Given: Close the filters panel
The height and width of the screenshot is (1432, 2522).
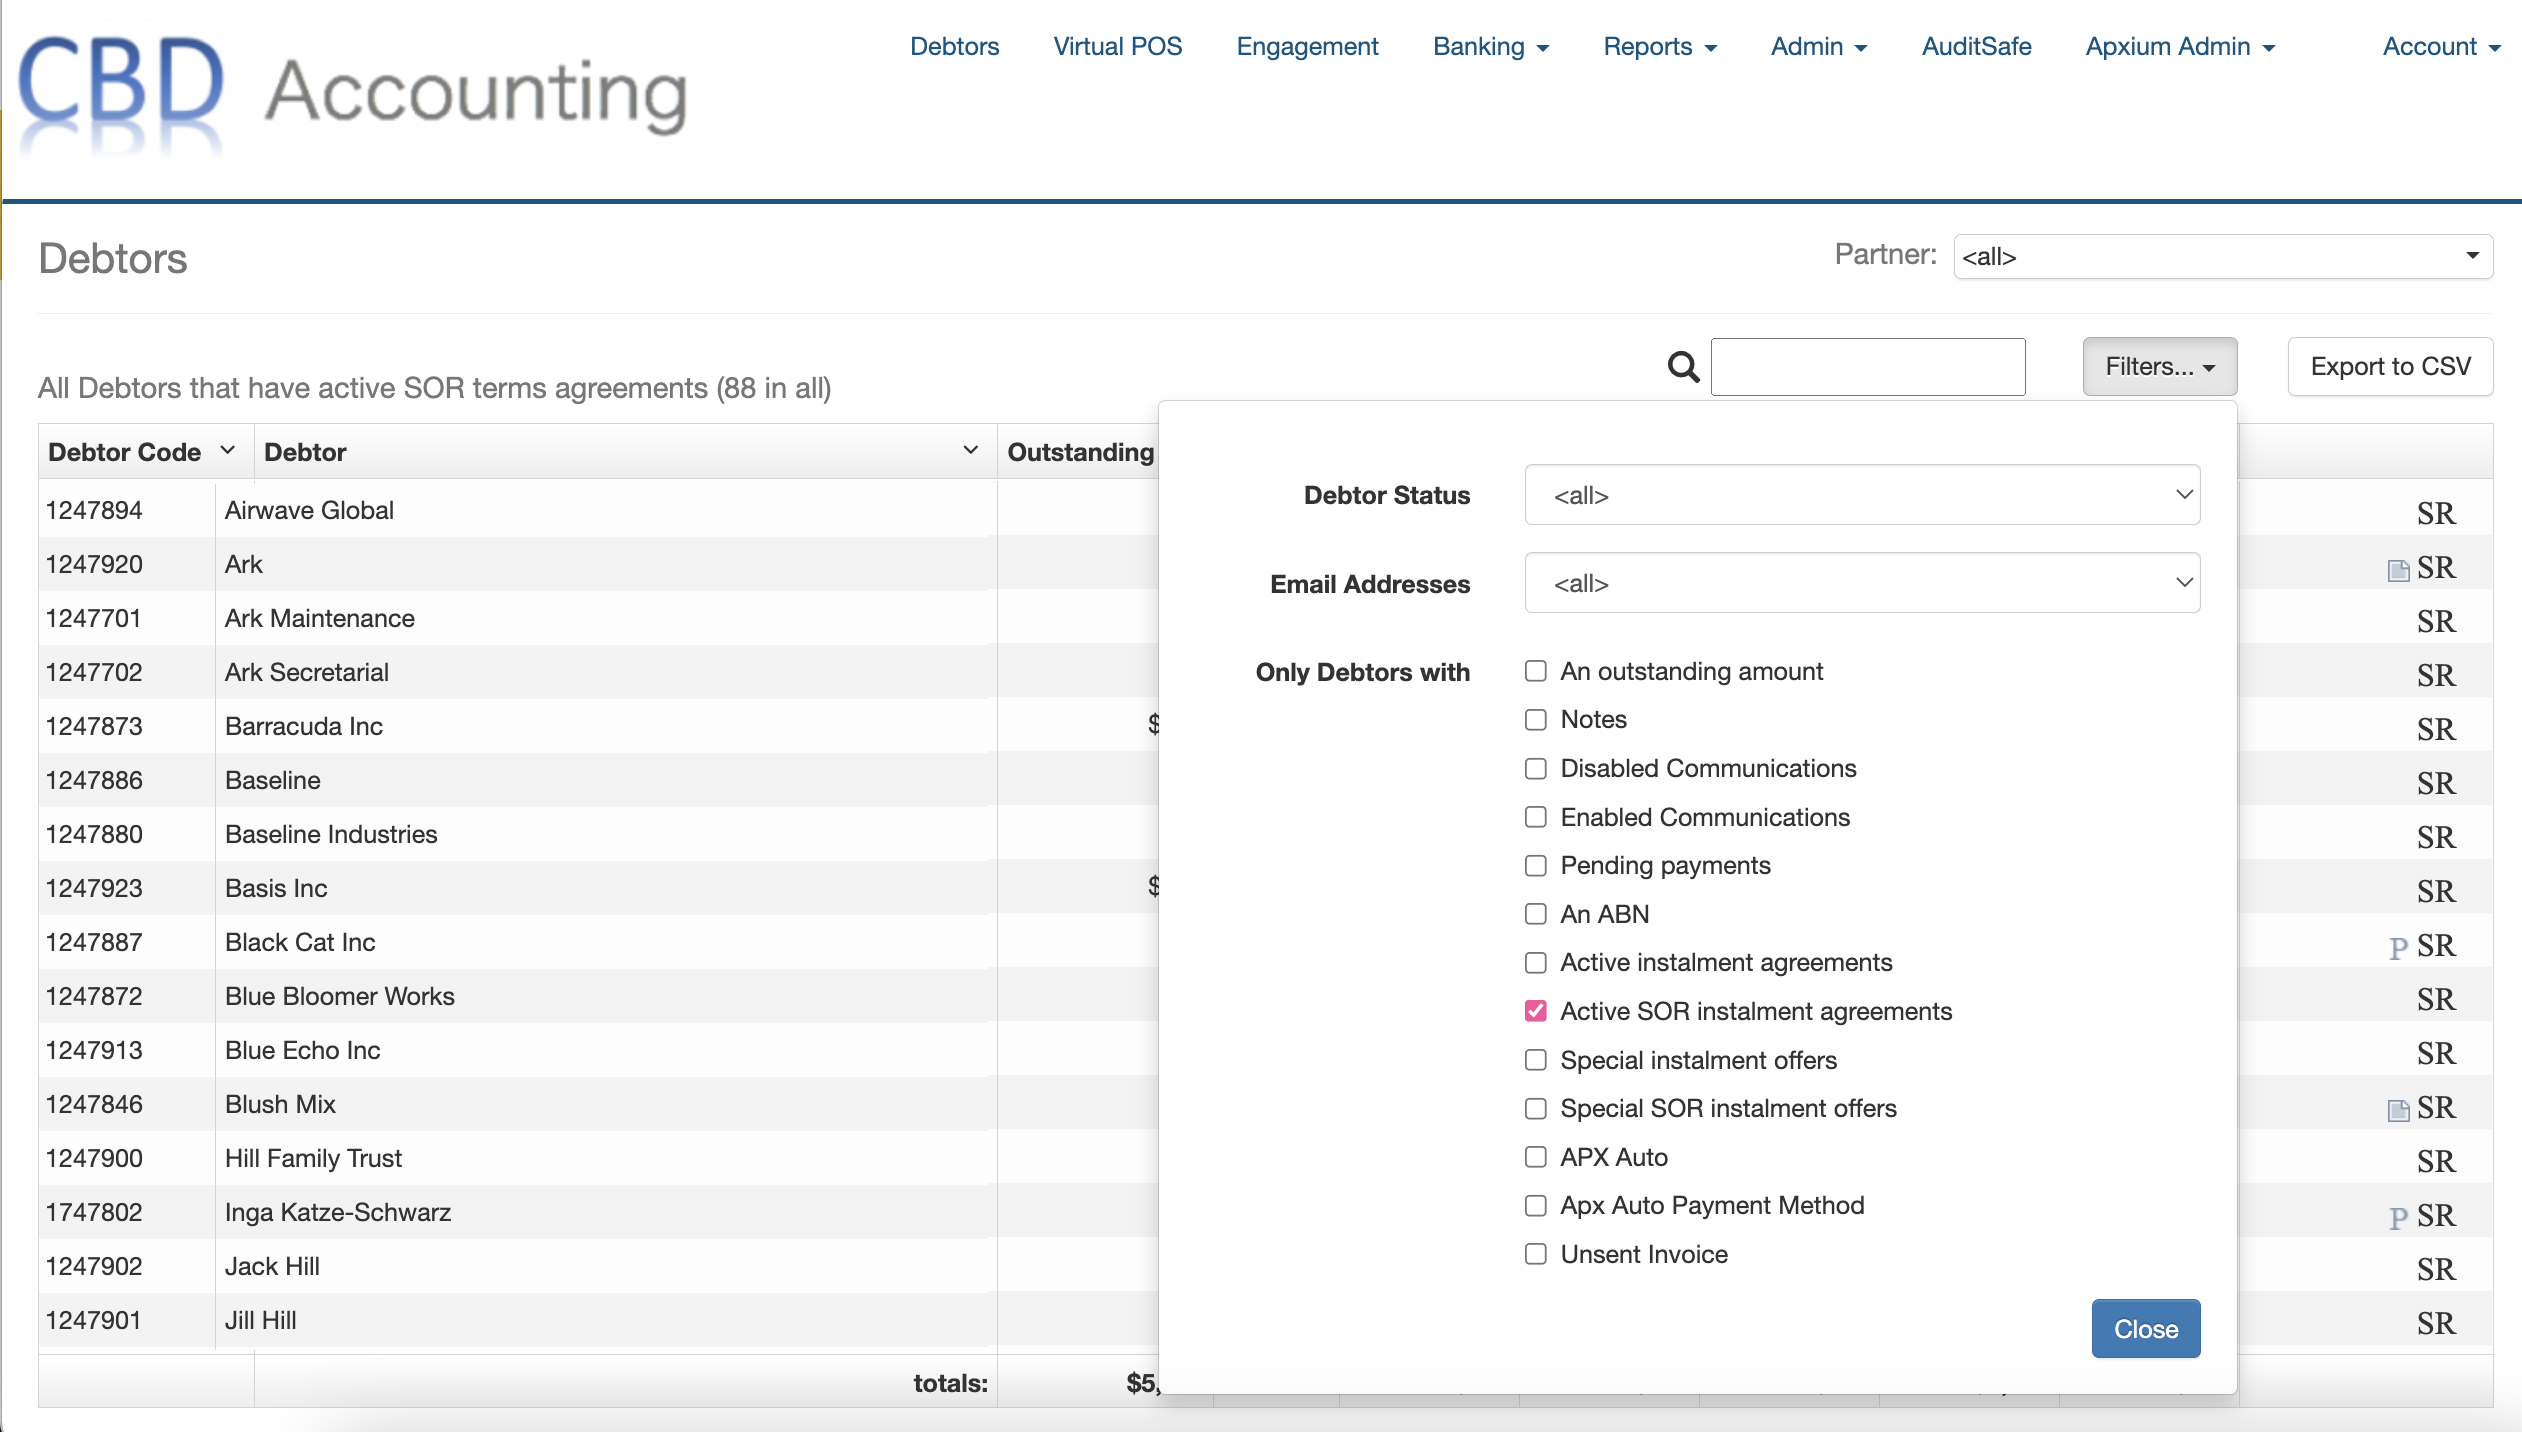Looking at the screenshot, I should click(x=2146, y=1329).
